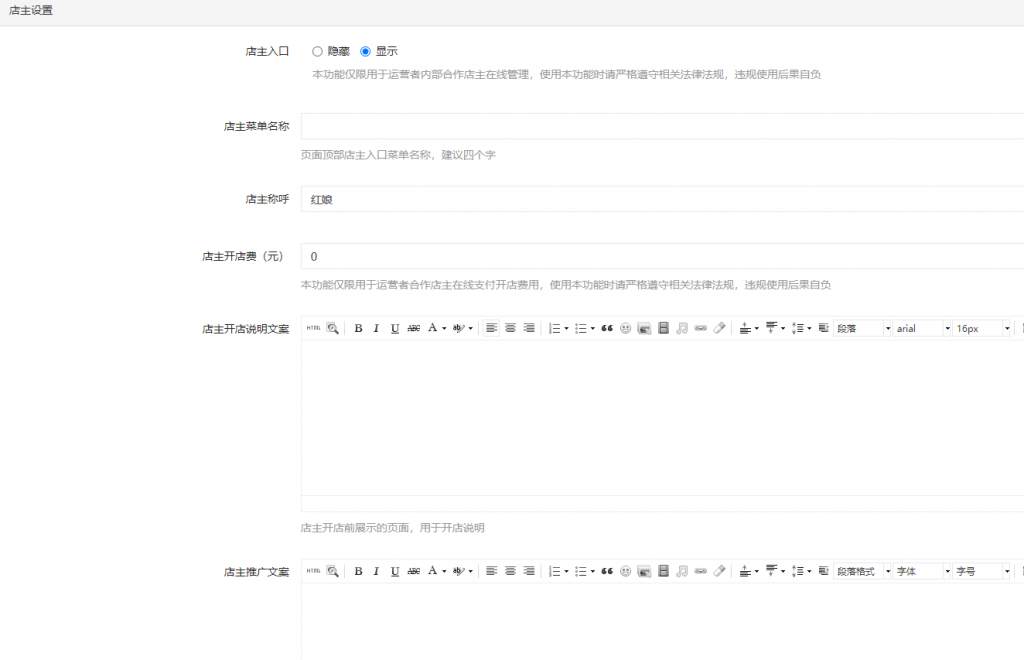Insert an image in the store description editor
Image resolution: width=1024 pixels, height=660 pixels.
tap(645, 328)
